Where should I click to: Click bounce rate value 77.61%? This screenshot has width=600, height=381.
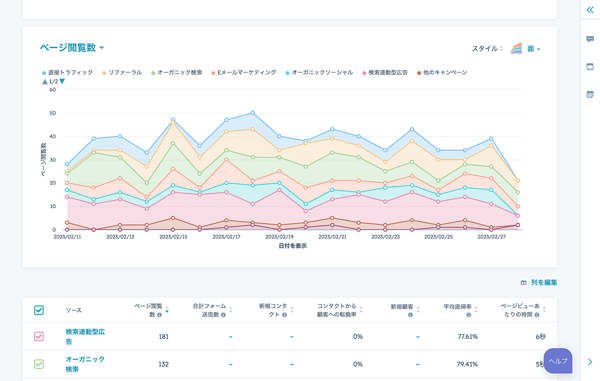click(x=468, y=337)
